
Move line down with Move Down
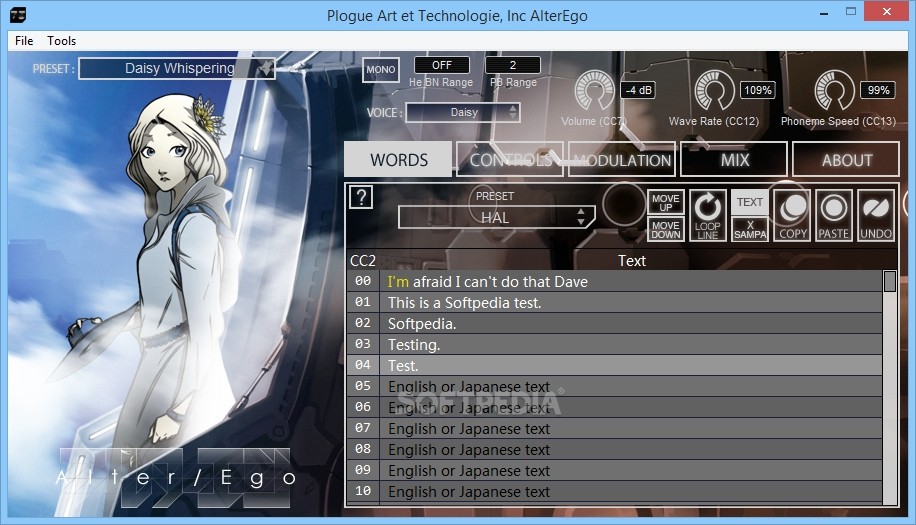click(x=665, y=229)
